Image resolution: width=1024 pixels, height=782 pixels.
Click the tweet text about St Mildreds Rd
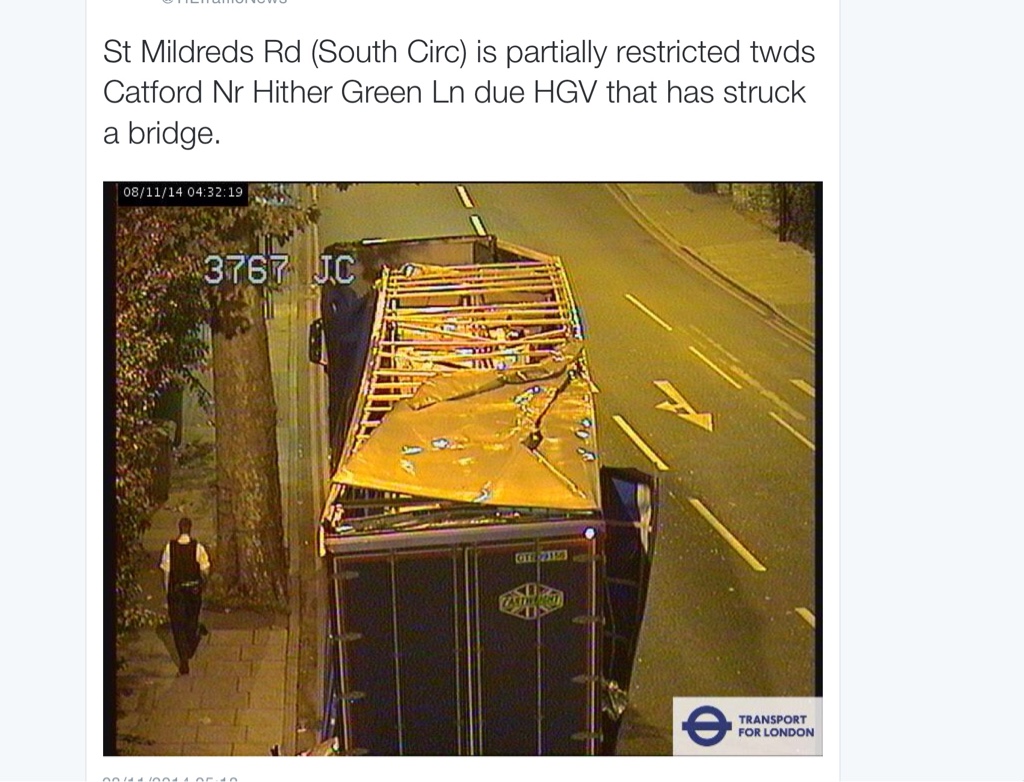(458, 92)
